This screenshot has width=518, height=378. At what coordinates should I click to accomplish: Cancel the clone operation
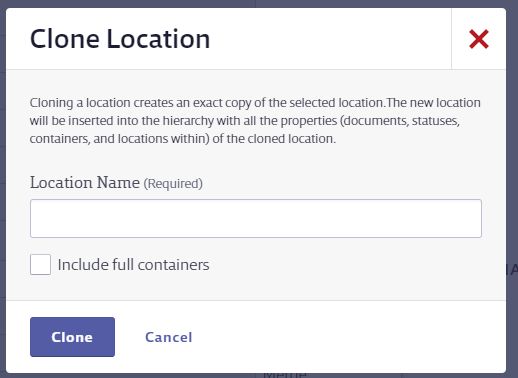(169, 337)
